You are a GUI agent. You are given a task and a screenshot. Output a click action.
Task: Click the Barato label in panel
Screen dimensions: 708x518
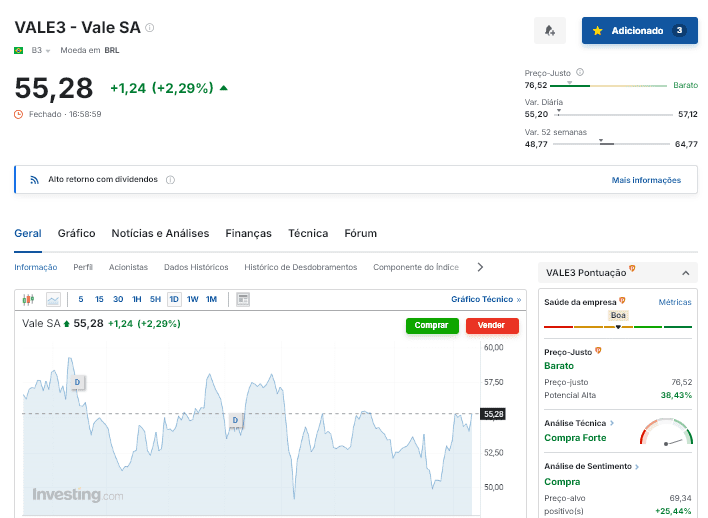[559, 366]
